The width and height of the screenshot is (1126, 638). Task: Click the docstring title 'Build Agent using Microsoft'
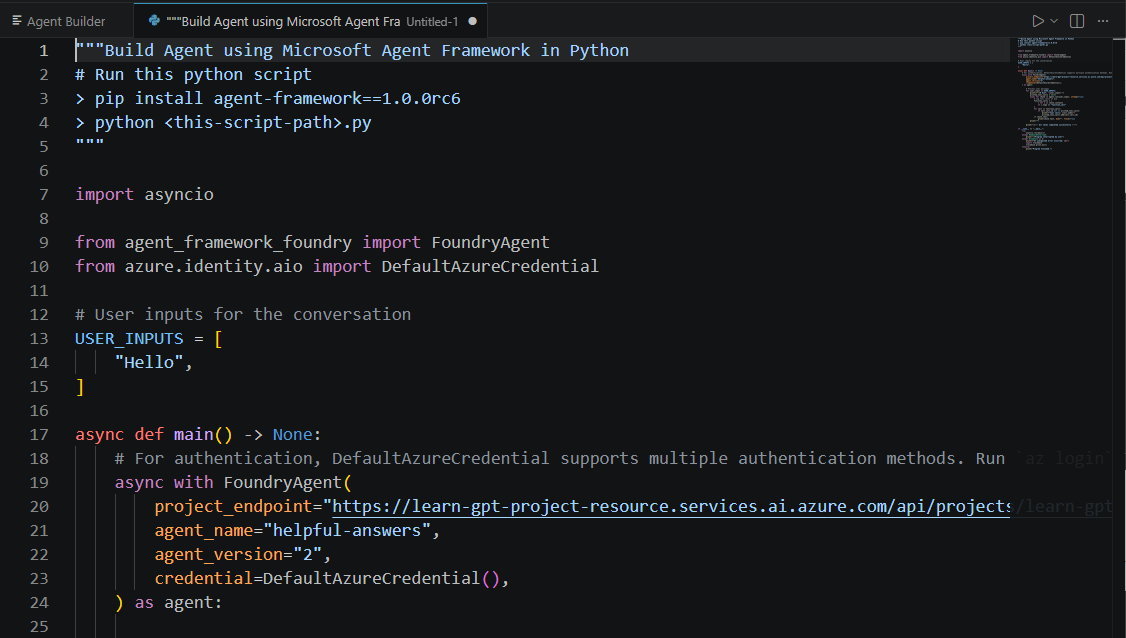pyautogui.click(x=238, y=50)
